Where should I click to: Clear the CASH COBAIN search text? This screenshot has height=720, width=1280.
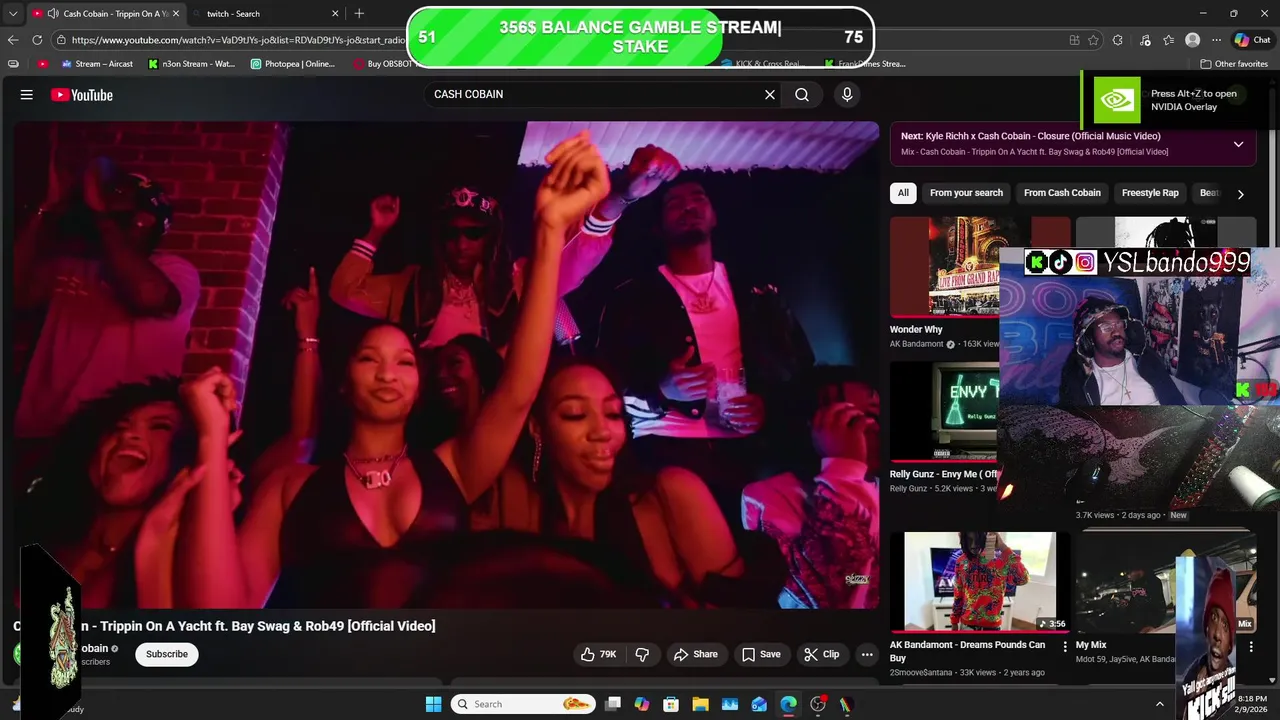tap(770, 94)
